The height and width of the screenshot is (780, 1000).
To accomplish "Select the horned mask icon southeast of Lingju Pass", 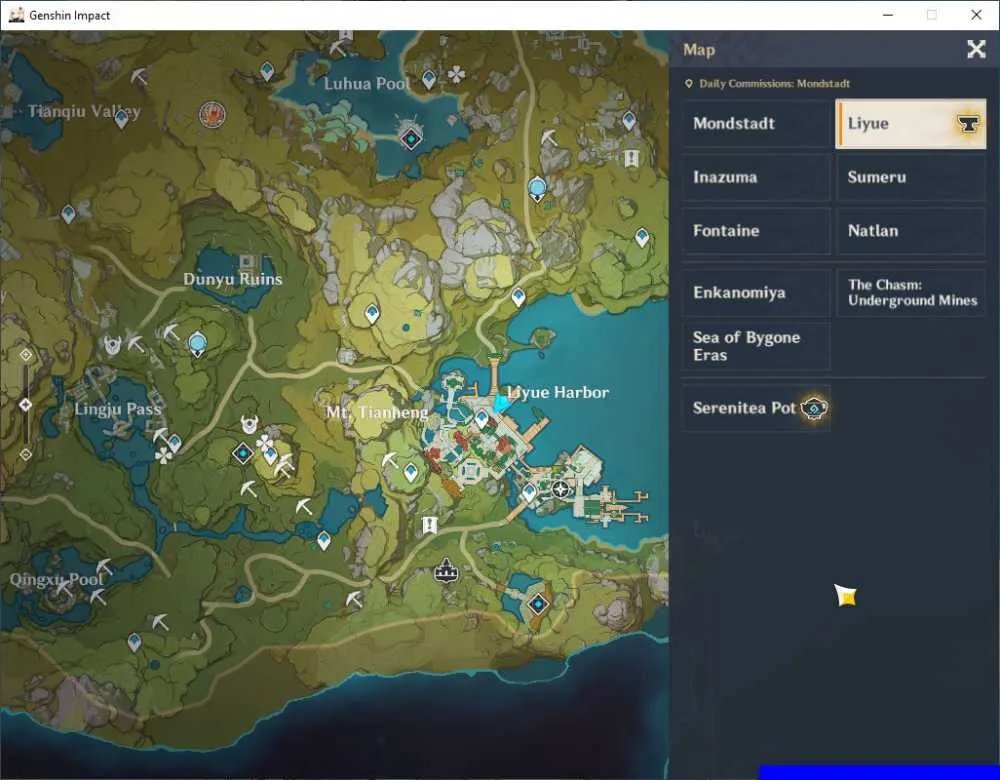I will [x=249, y=424].
